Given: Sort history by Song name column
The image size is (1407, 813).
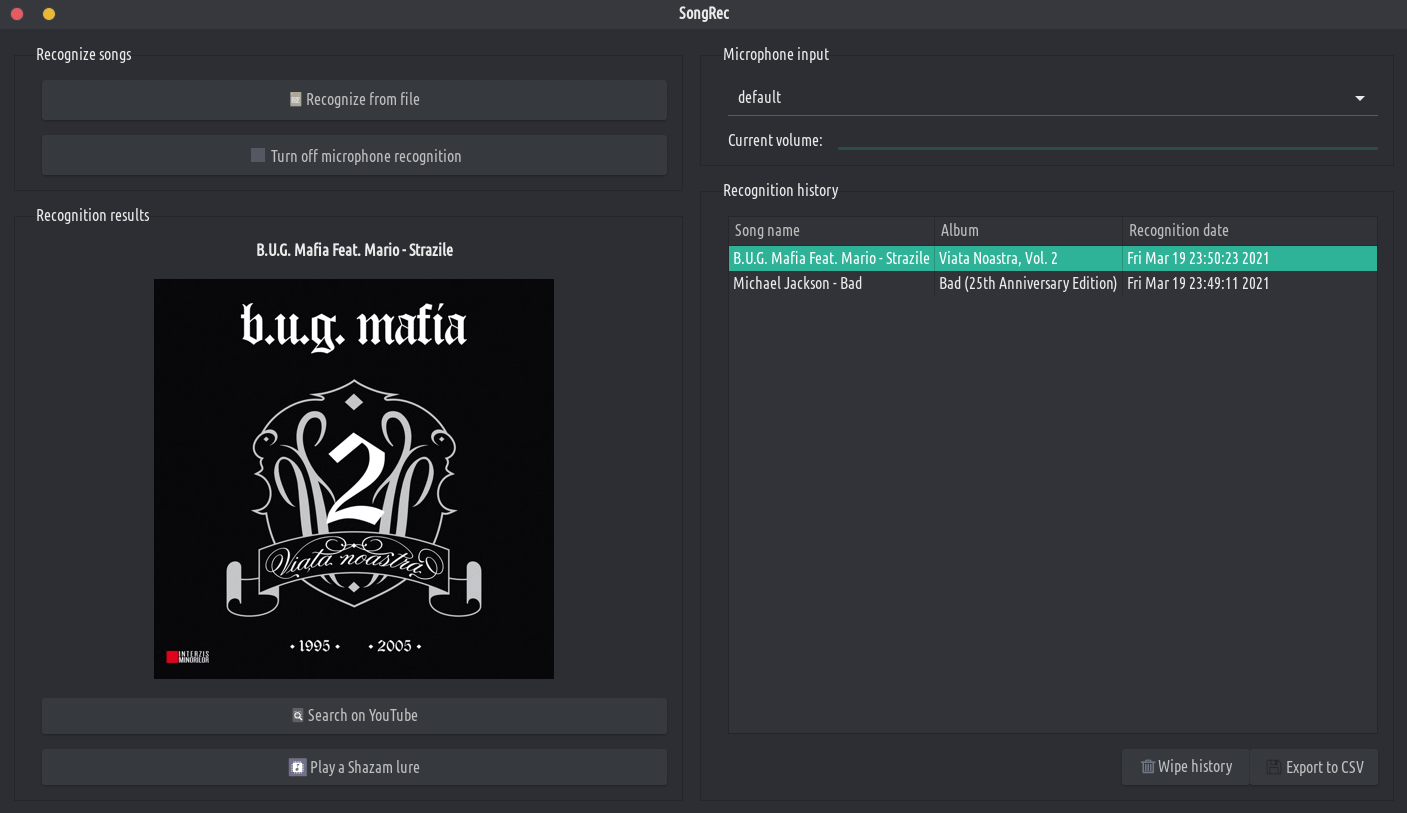Looking at the screenshot, I should 831,231.
